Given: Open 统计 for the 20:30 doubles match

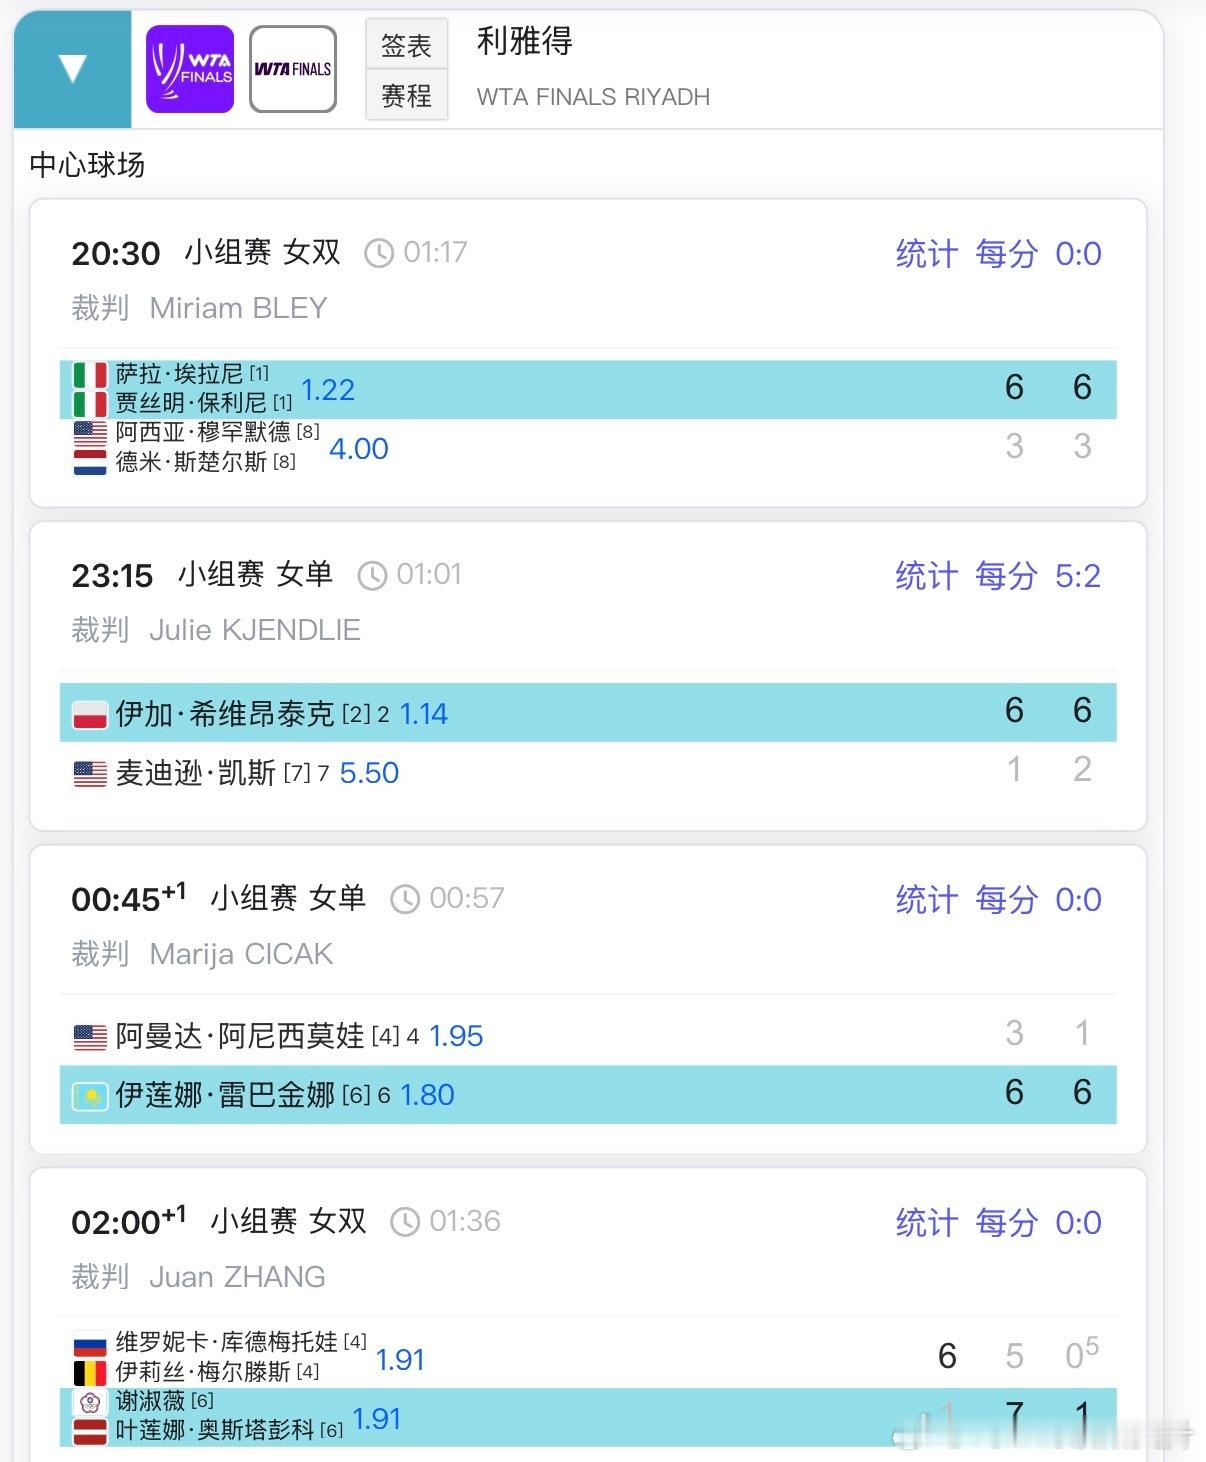Looking at the screenshot, I should [x=926, y=254].
